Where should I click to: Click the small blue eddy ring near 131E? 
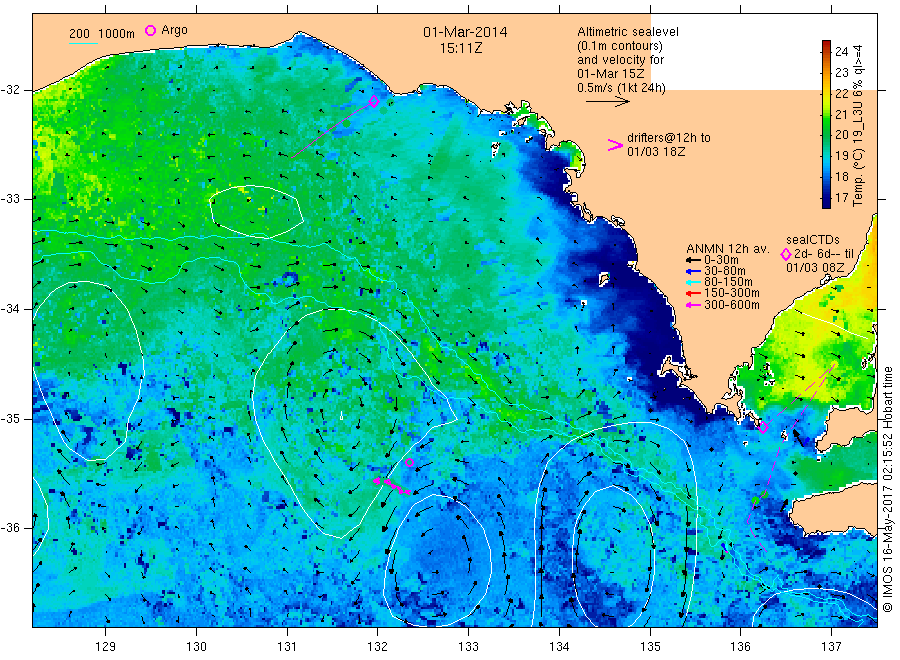click(290, 279)
